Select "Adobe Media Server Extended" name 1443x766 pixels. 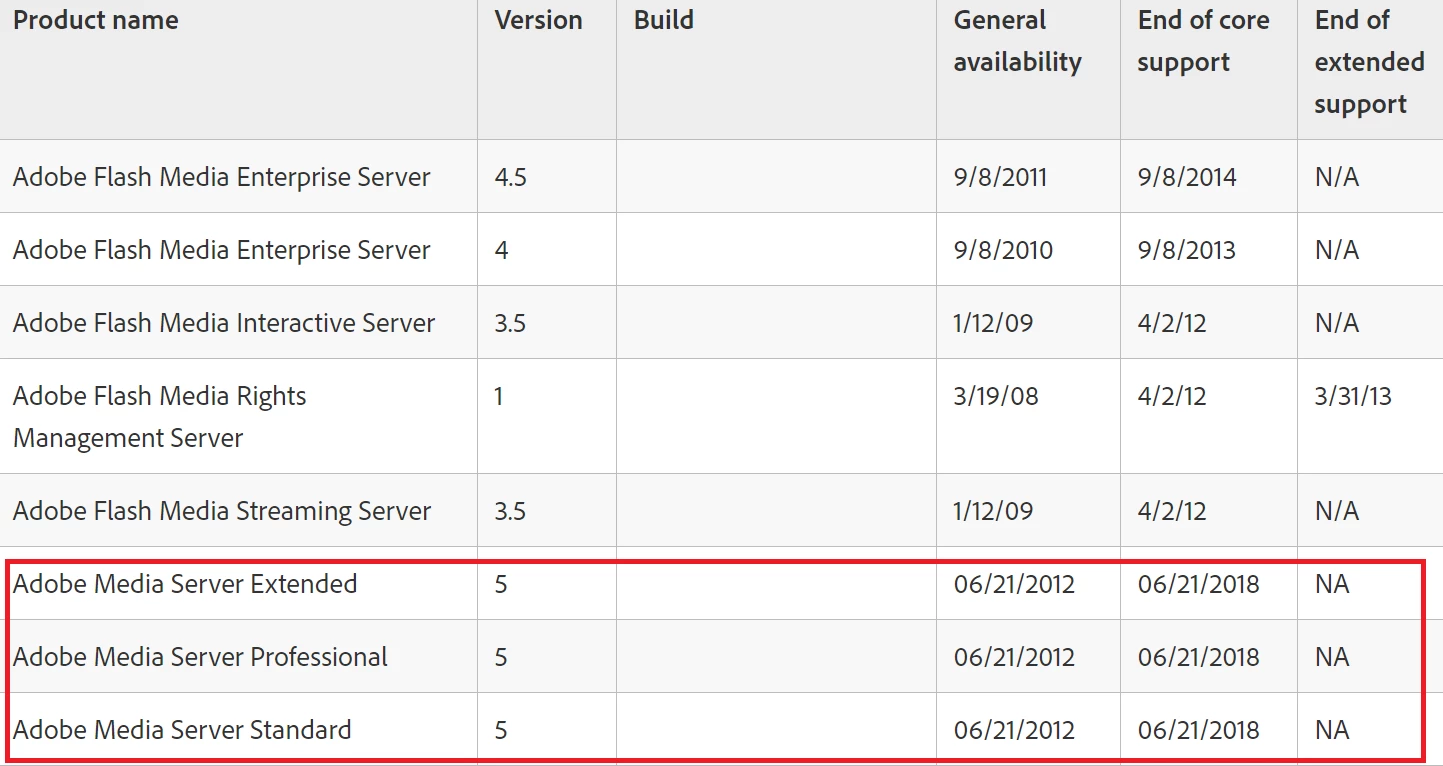point(185,584)
